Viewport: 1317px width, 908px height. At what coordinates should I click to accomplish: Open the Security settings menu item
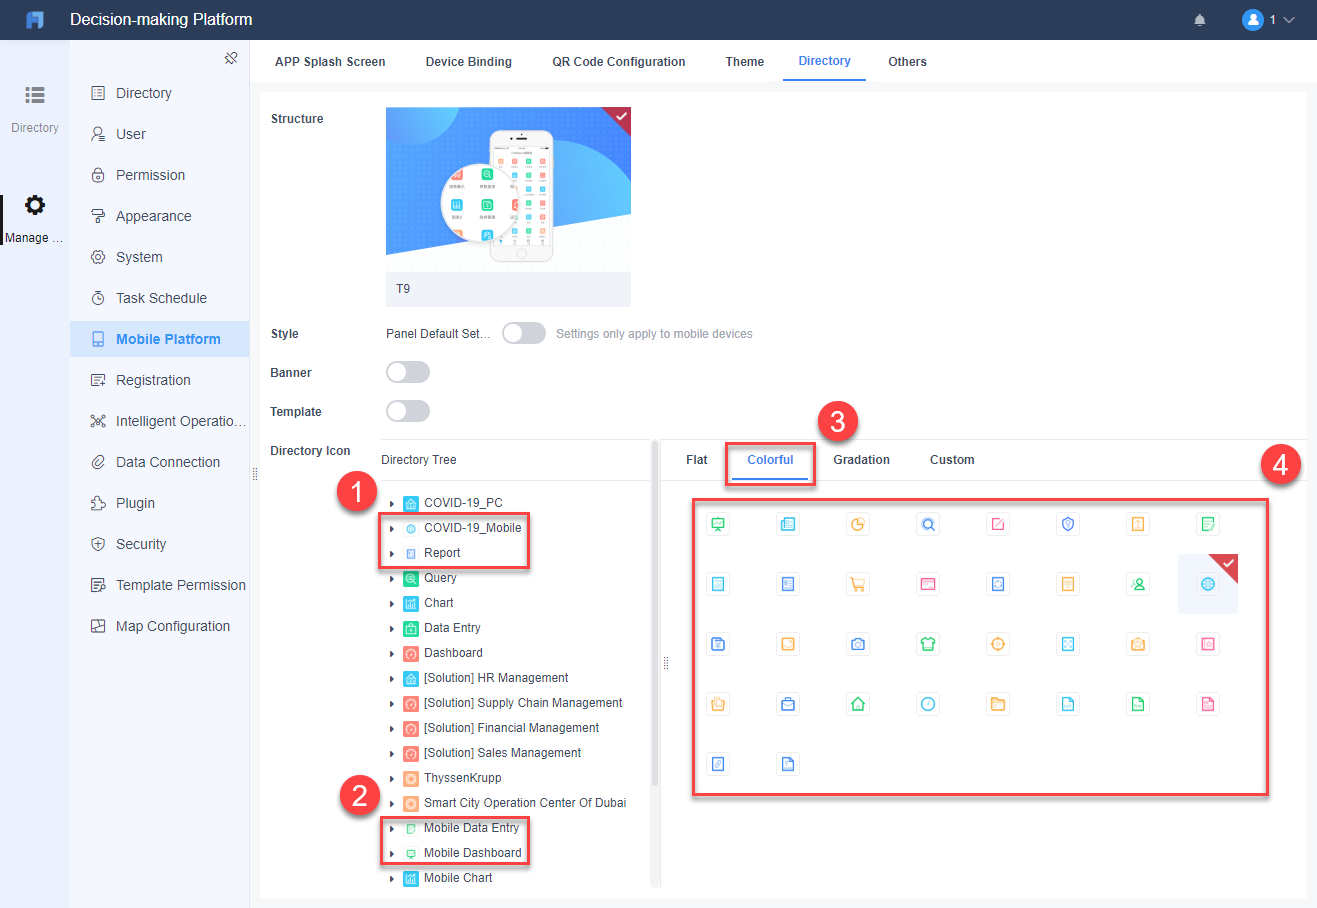[160, 544]
